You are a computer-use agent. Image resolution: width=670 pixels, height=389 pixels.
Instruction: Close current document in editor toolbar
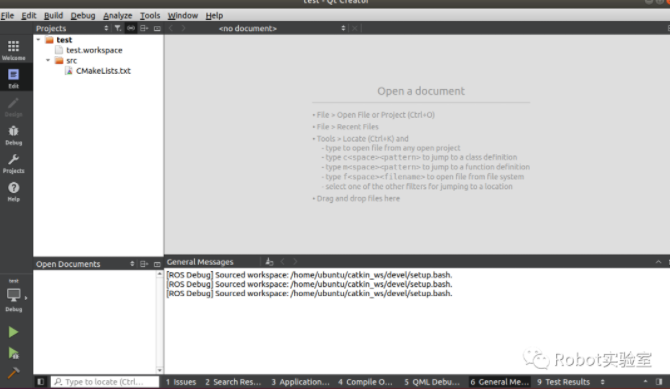355,28
